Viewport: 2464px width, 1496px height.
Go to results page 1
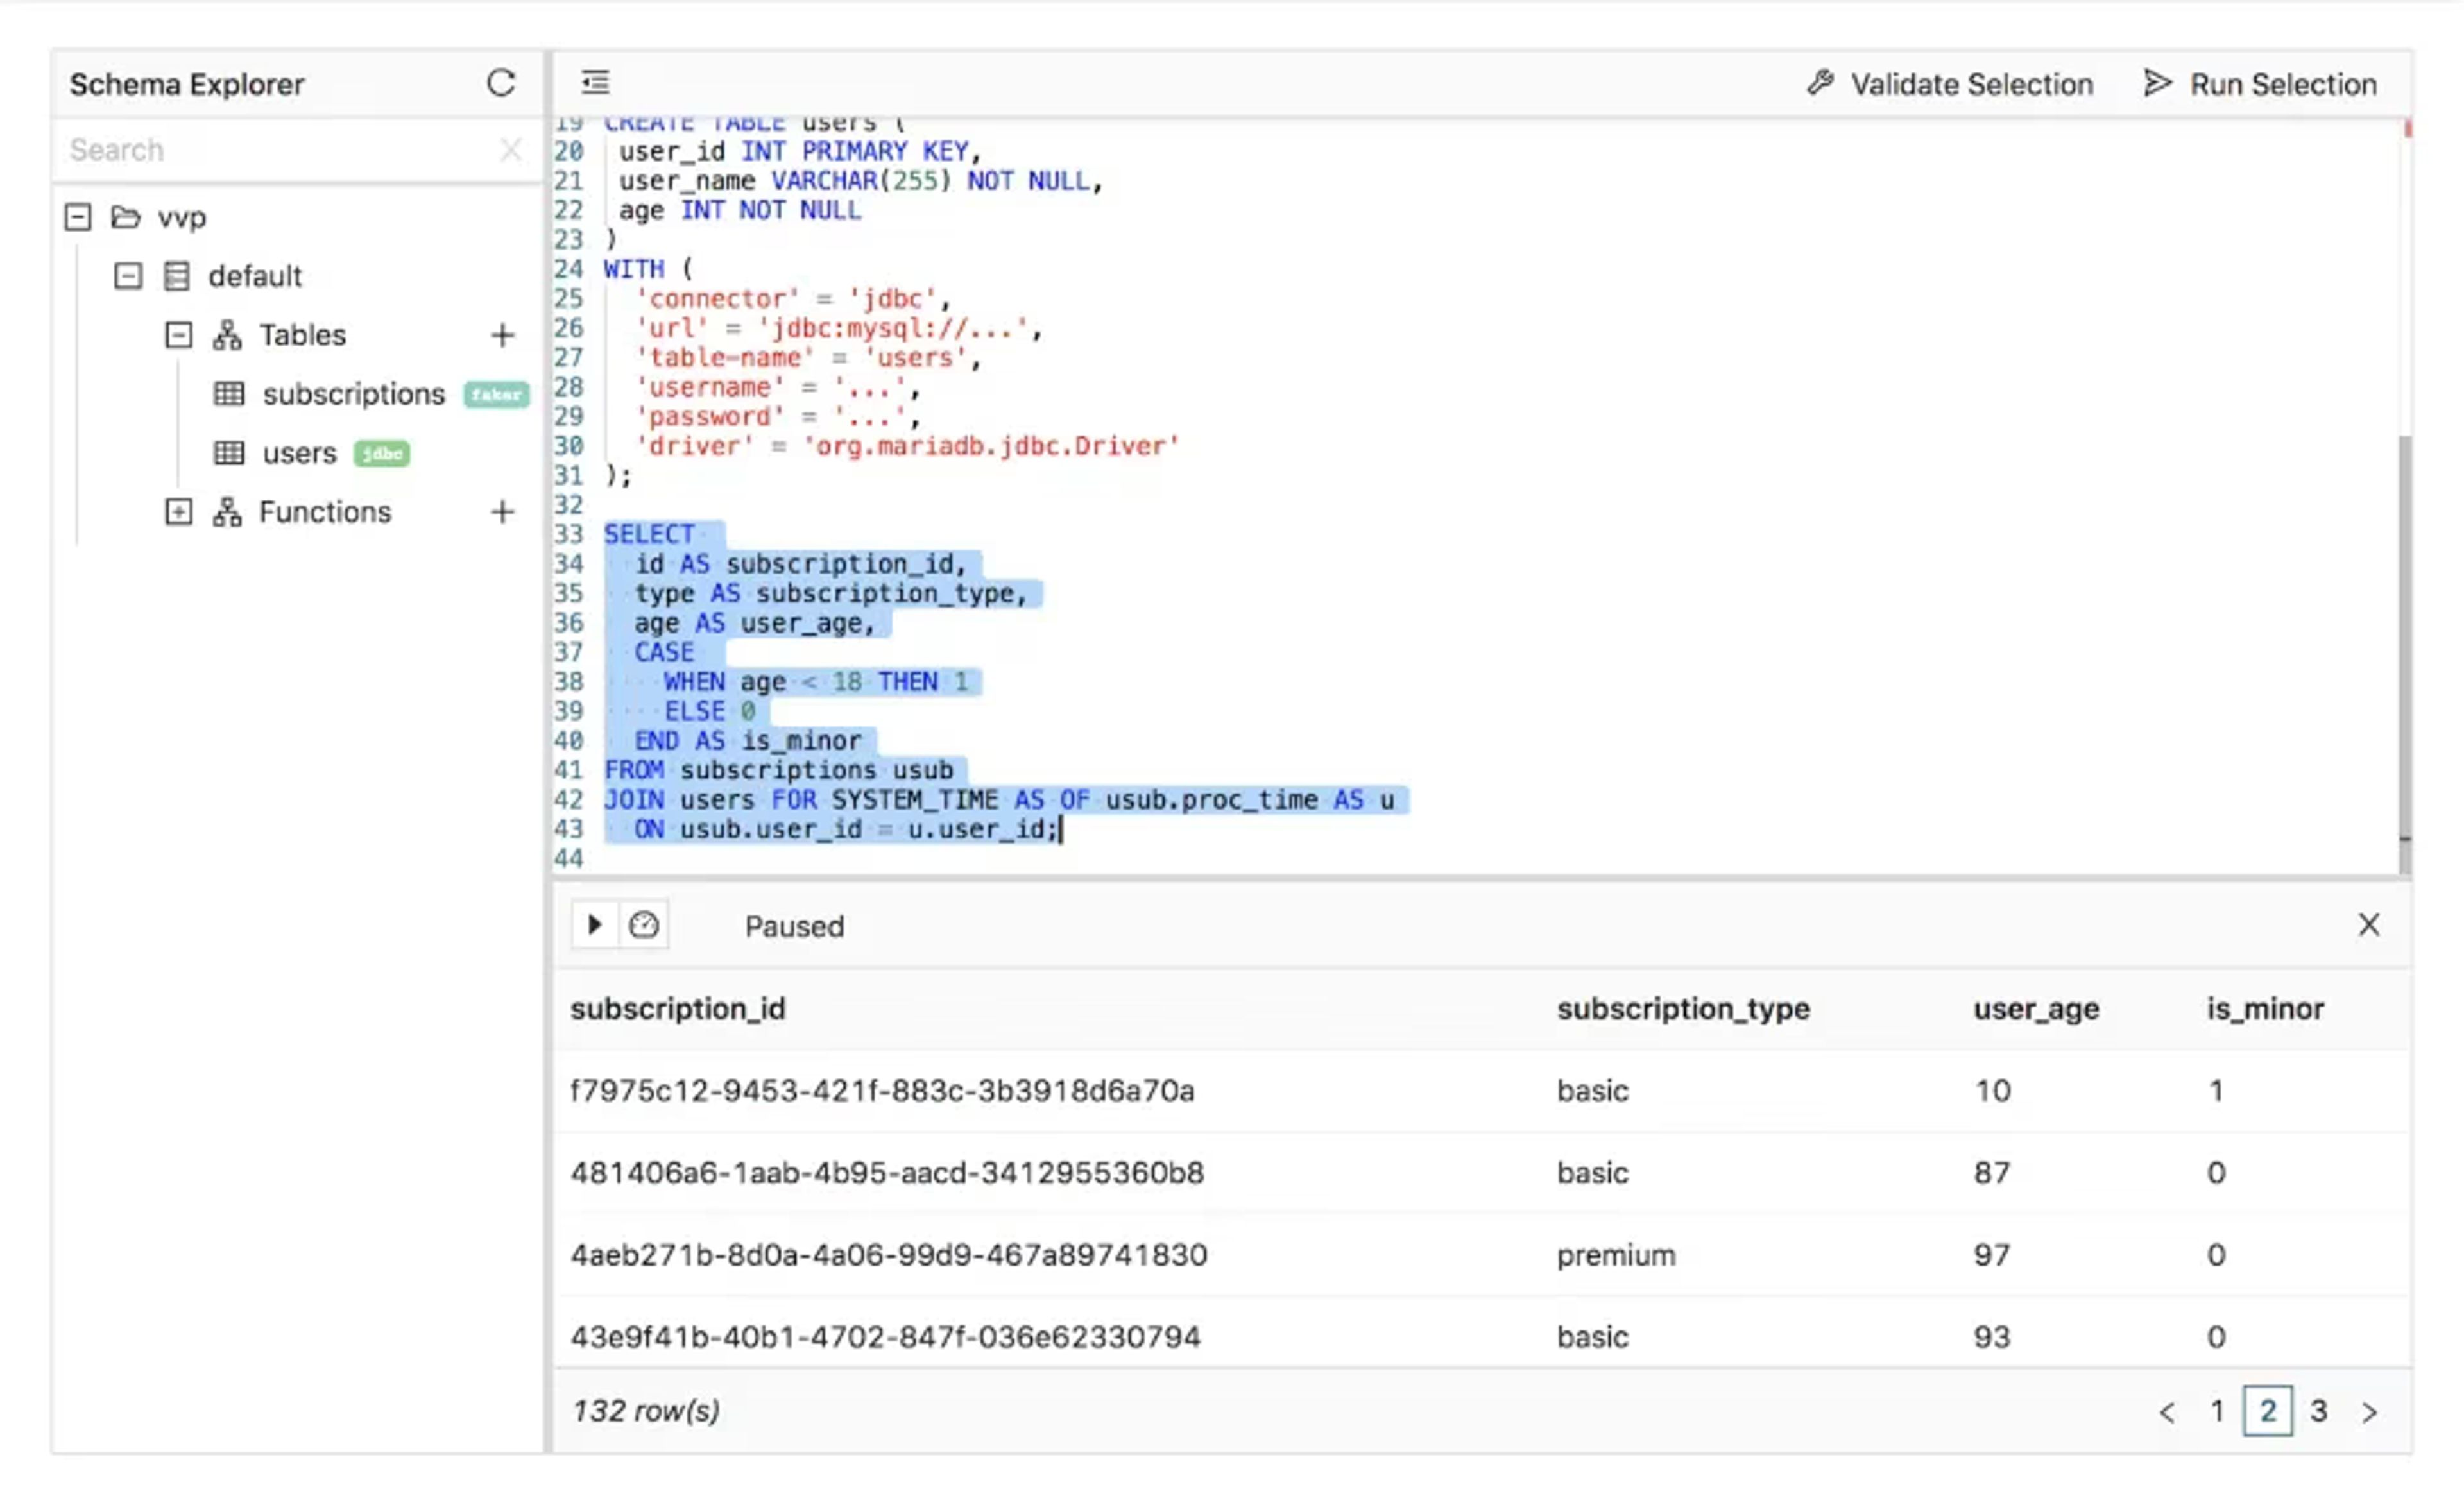[x=2217, y=1411]
